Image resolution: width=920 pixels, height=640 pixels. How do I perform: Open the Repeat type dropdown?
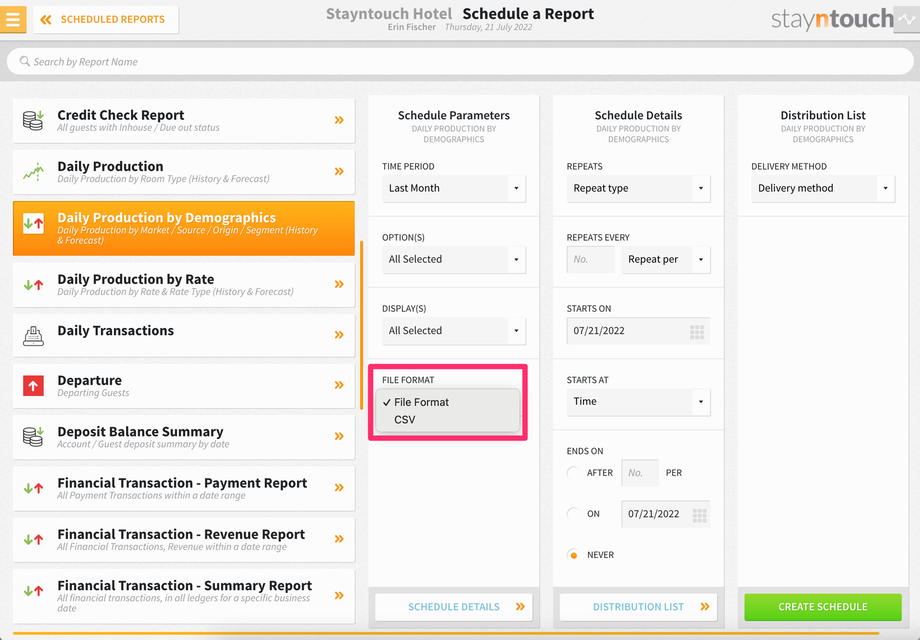click(x=638, y=188)
